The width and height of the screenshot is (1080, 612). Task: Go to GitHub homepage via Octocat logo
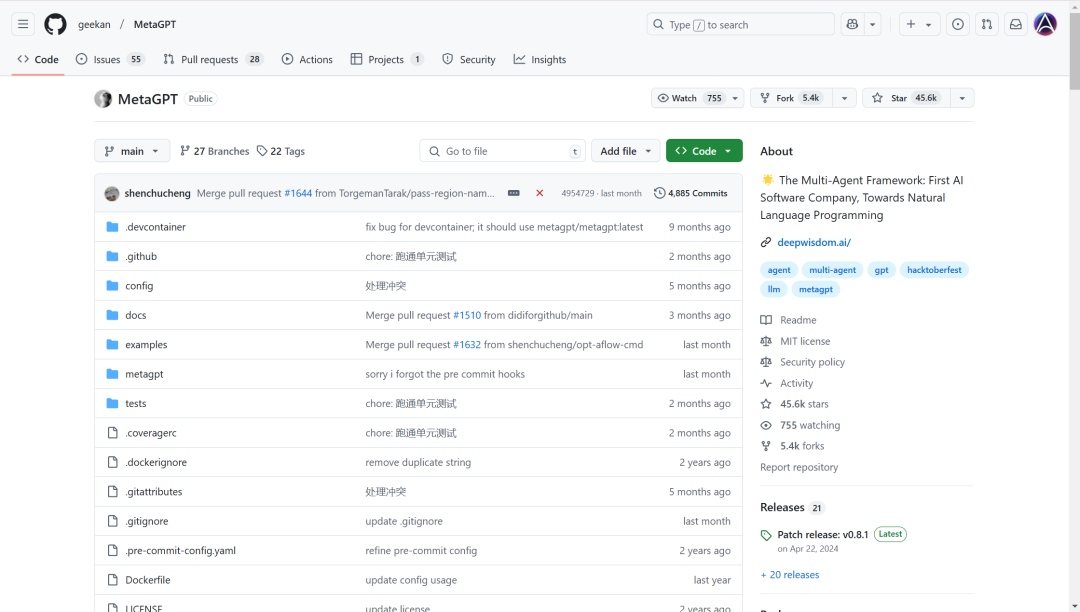tap(55, 24)
